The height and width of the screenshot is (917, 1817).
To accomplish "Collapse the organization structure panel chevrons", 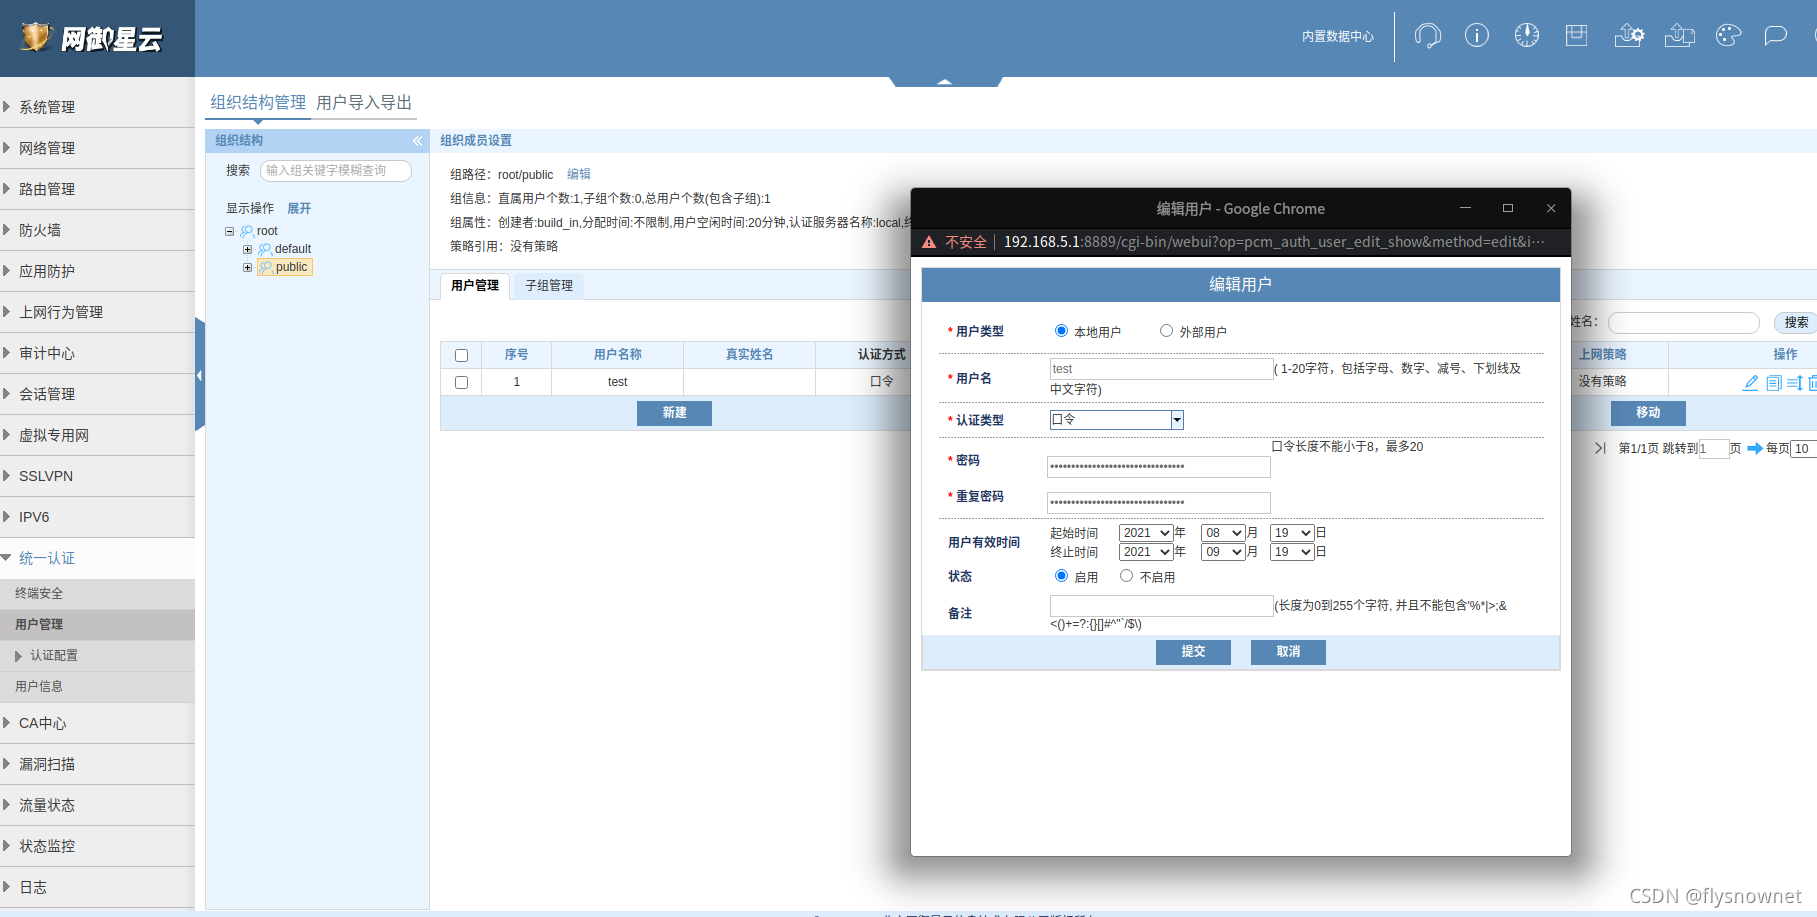I will pos(418,141).
